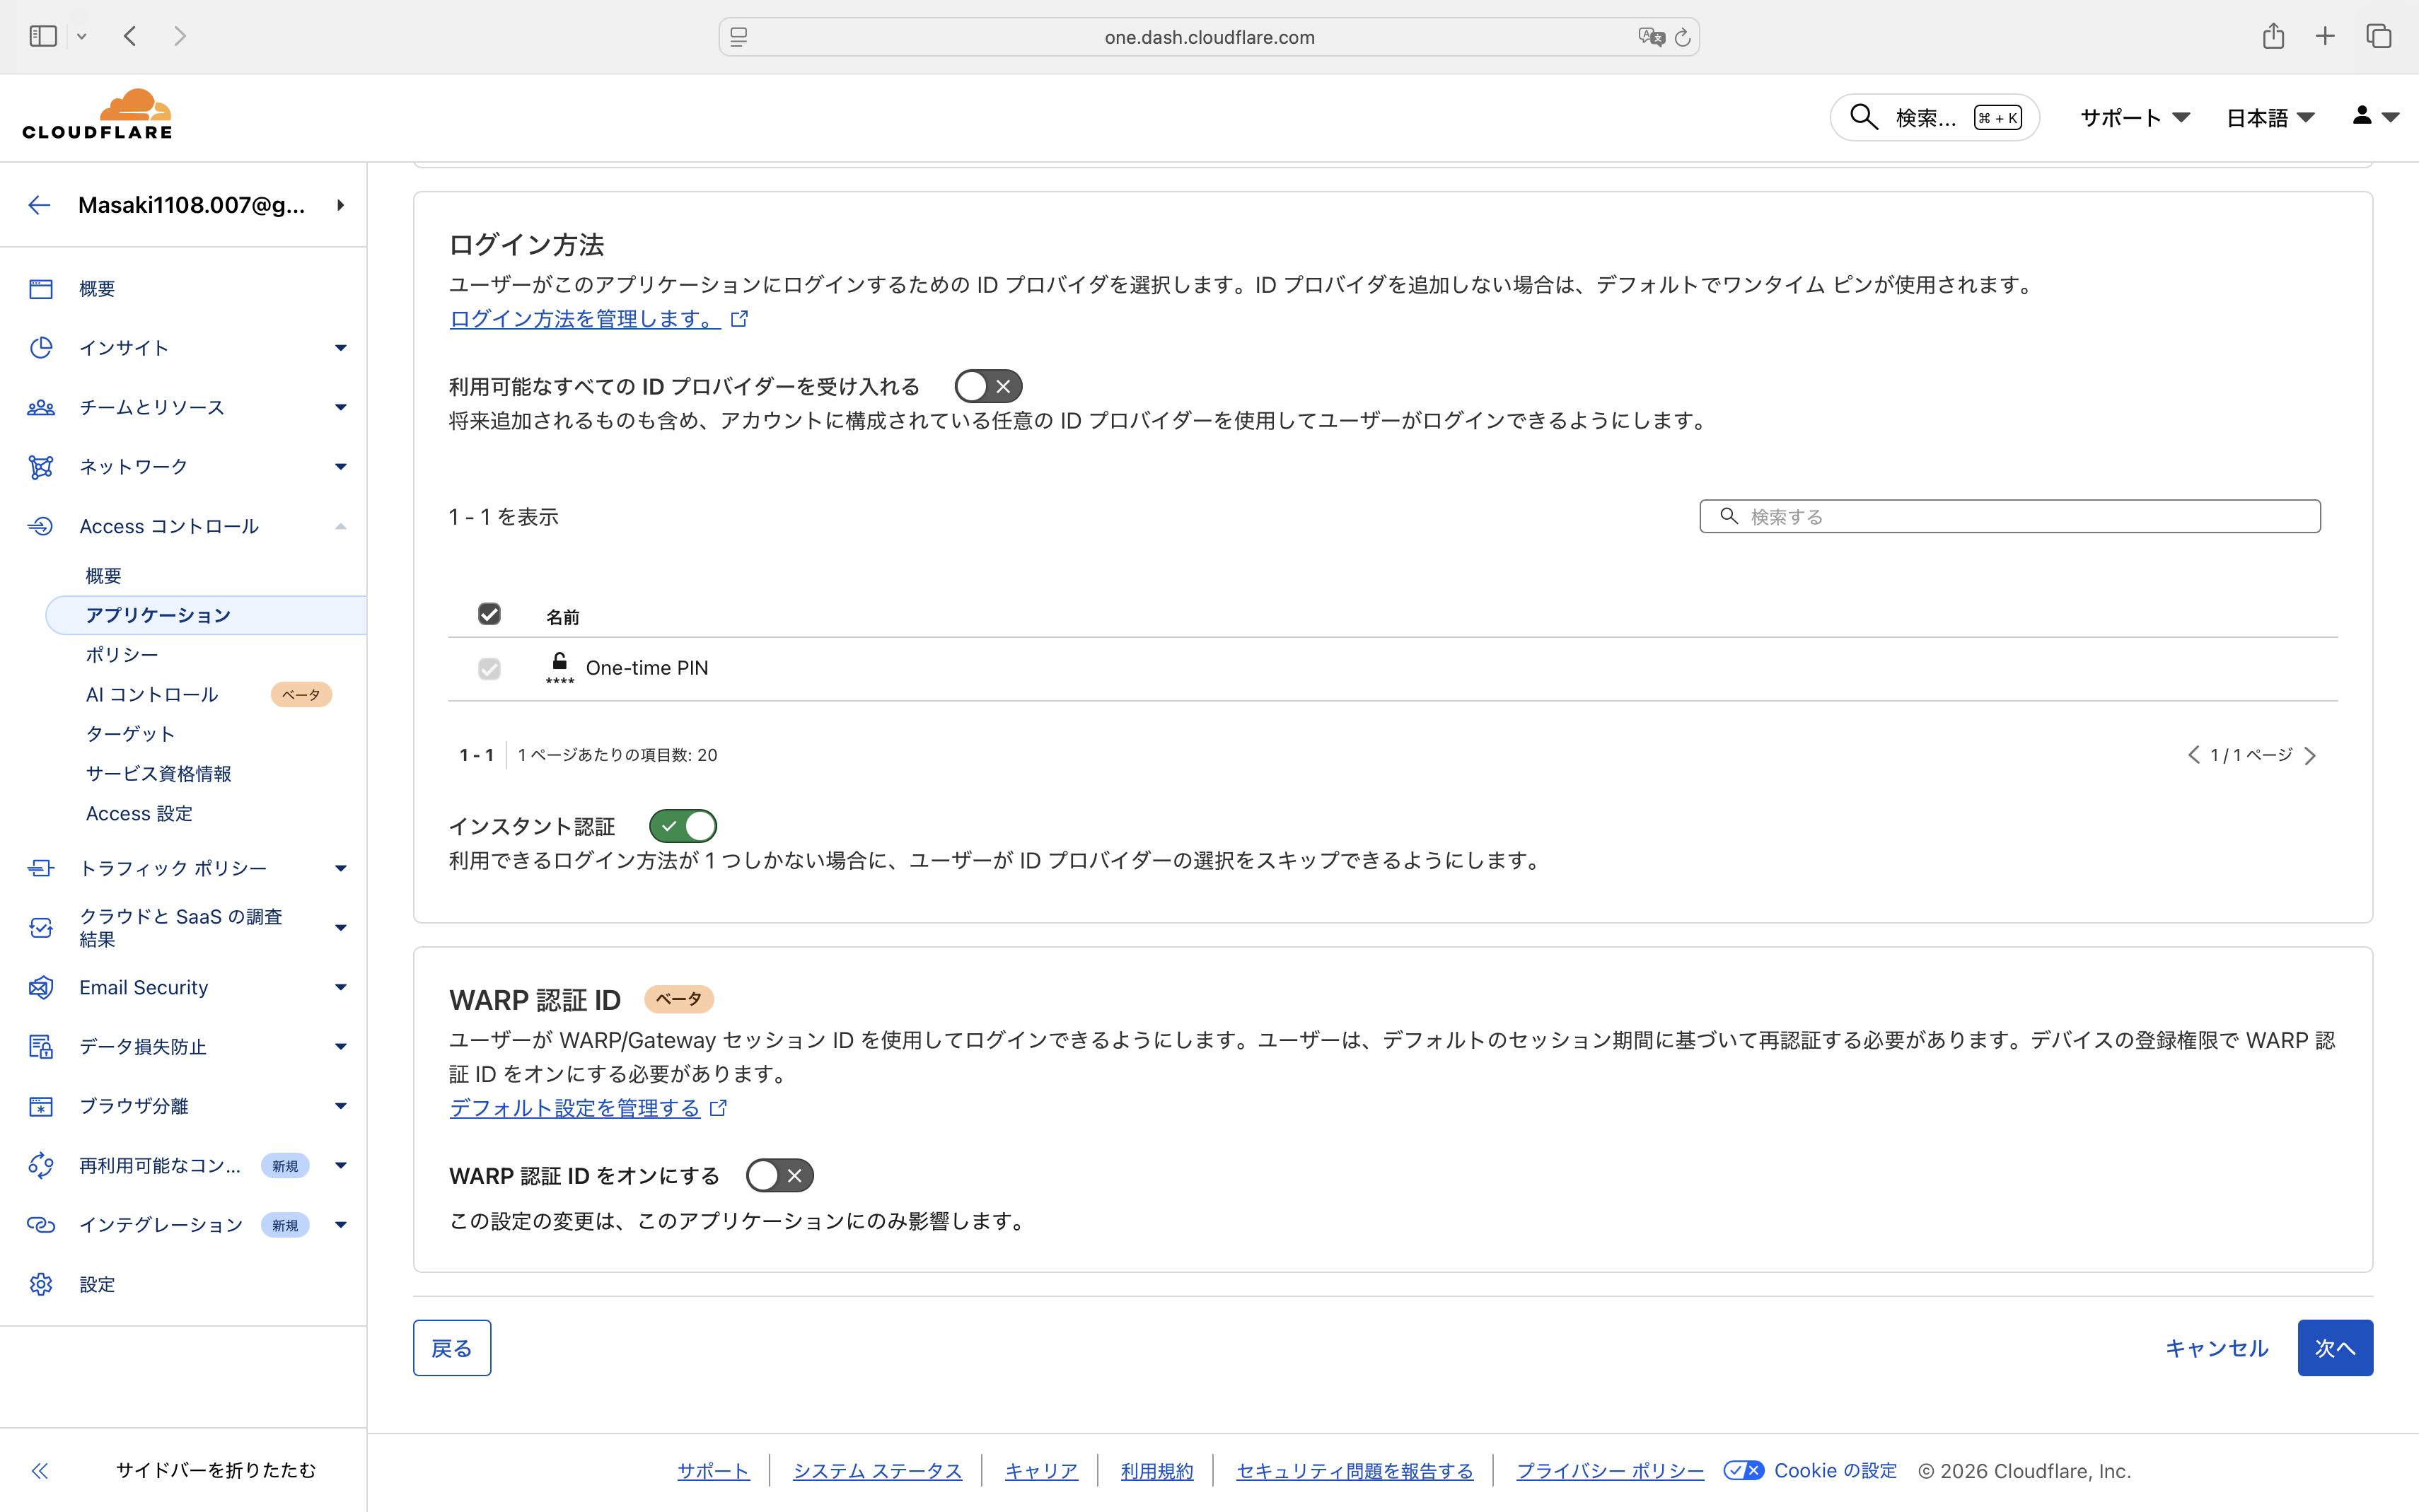Viewport: 2419px width, 1512px height.
Task: Click the ブラウザ分離 sidebar icon
Action: point(40,1105)
